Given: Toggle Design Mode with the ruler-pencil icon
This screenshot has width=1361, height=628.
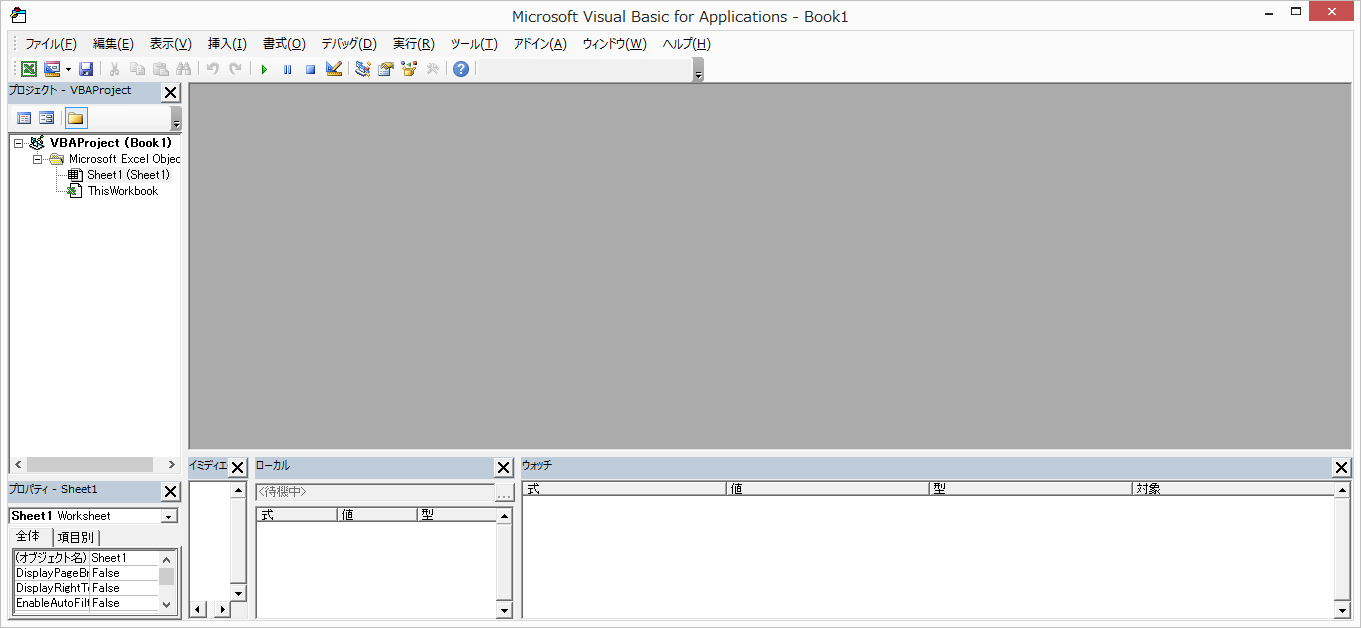Looking at the screenshot, I should coord(333,68).
